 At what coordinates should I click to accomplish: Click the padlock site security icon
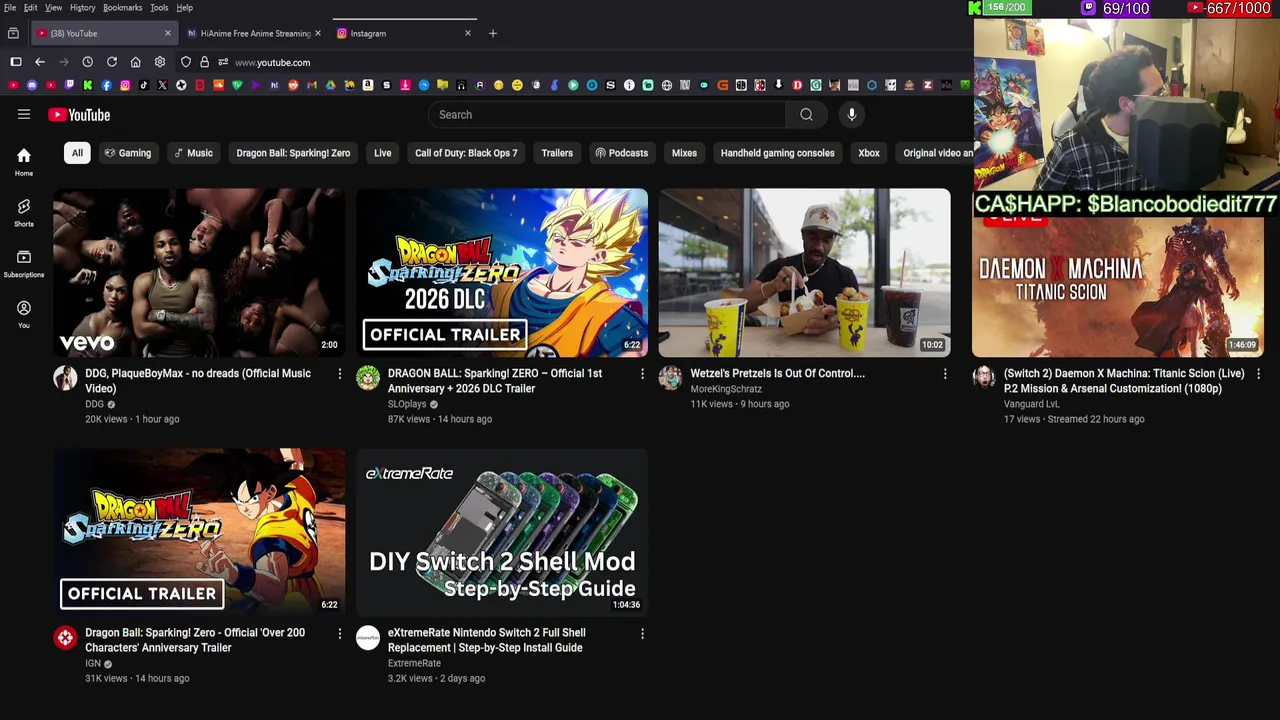click(x=204, y=62)
